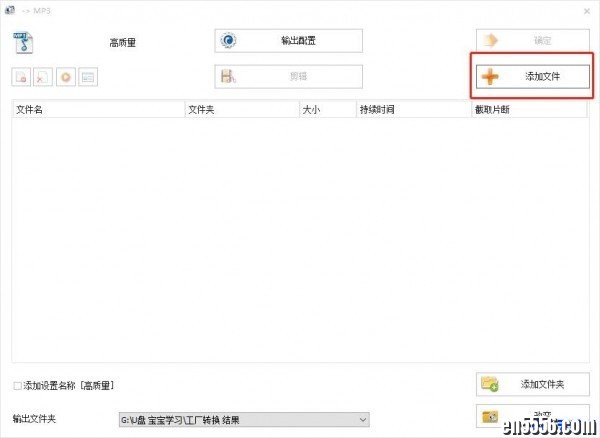Viewport: 600px width, 438px height.
Task: Click the folder icon button below 添加文件夹
Action: point(533,417)
